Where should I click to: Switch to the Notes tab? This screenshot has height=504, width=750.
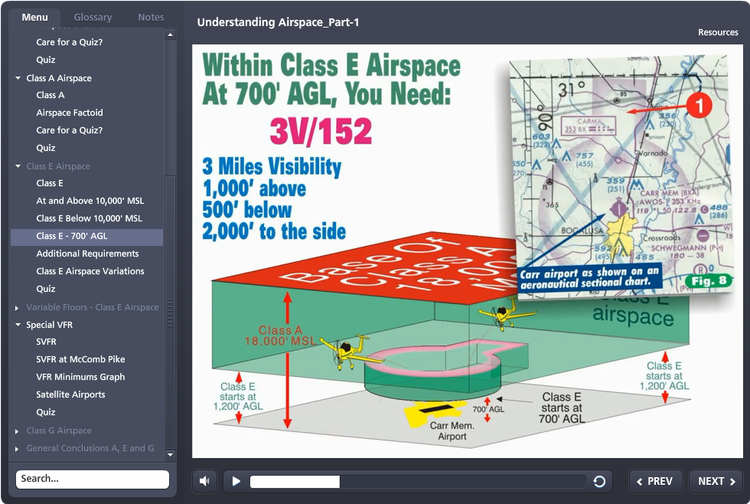coord(151,17)
